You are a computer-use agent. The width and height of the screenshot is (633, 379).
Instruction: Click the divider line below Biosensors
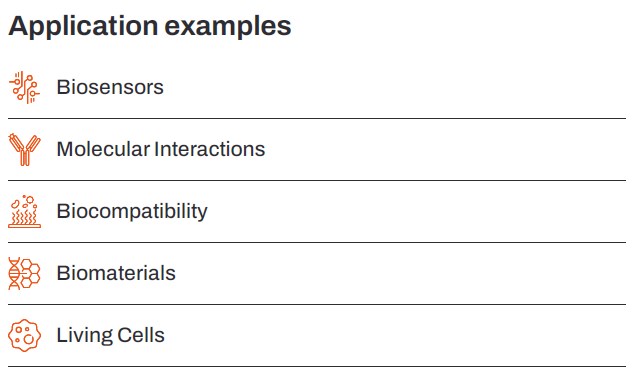pos(317,119)
